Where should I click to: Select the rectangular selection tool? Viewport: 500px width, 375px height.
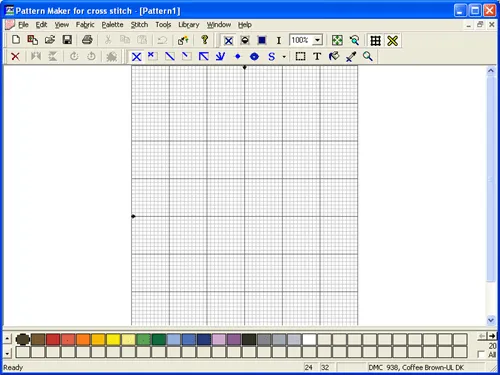(300, 56)
